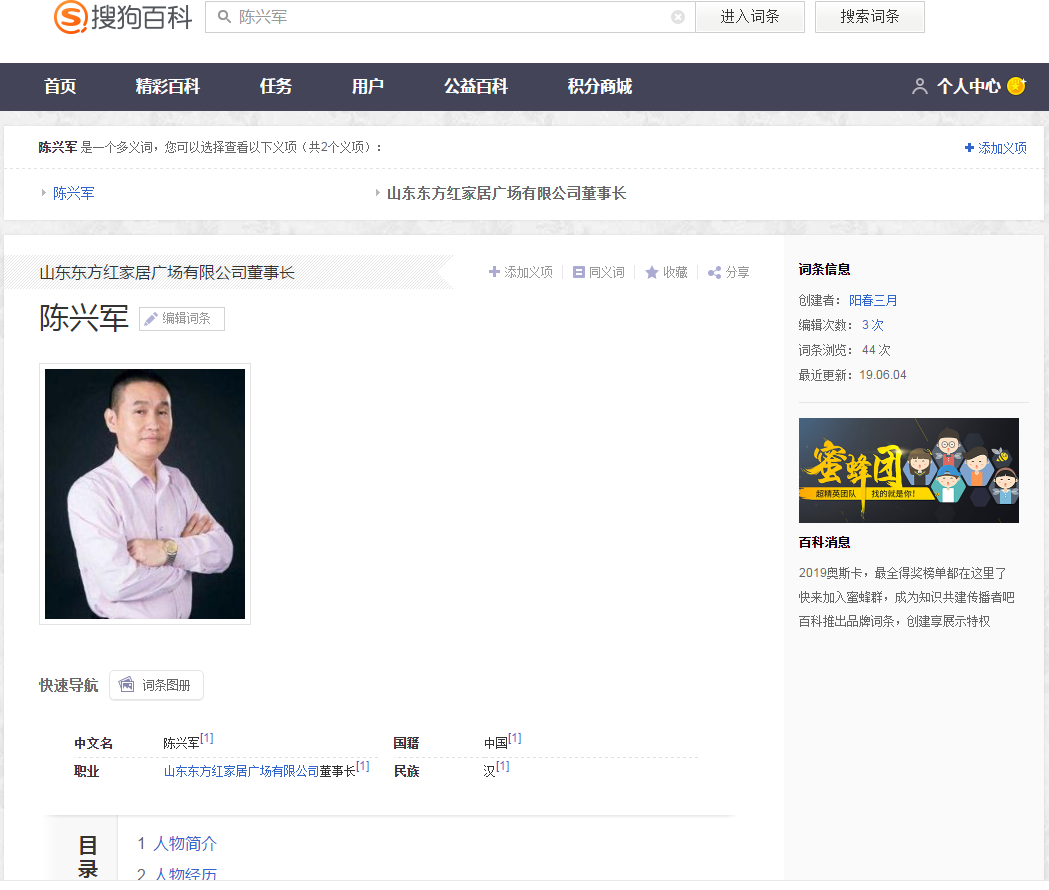Click the large 陈兴军 entry title
The image size is (1049, 890).
[x=84, y=318]
